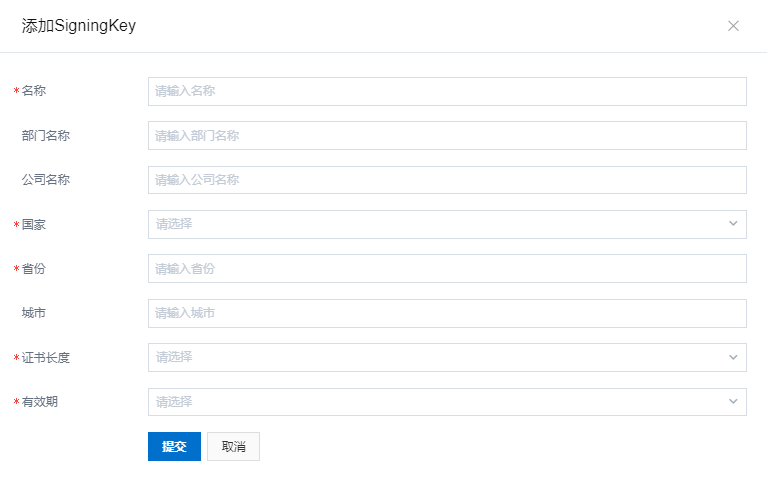Select the 省份 input field

pyautogui.click(x=446, y=268)
